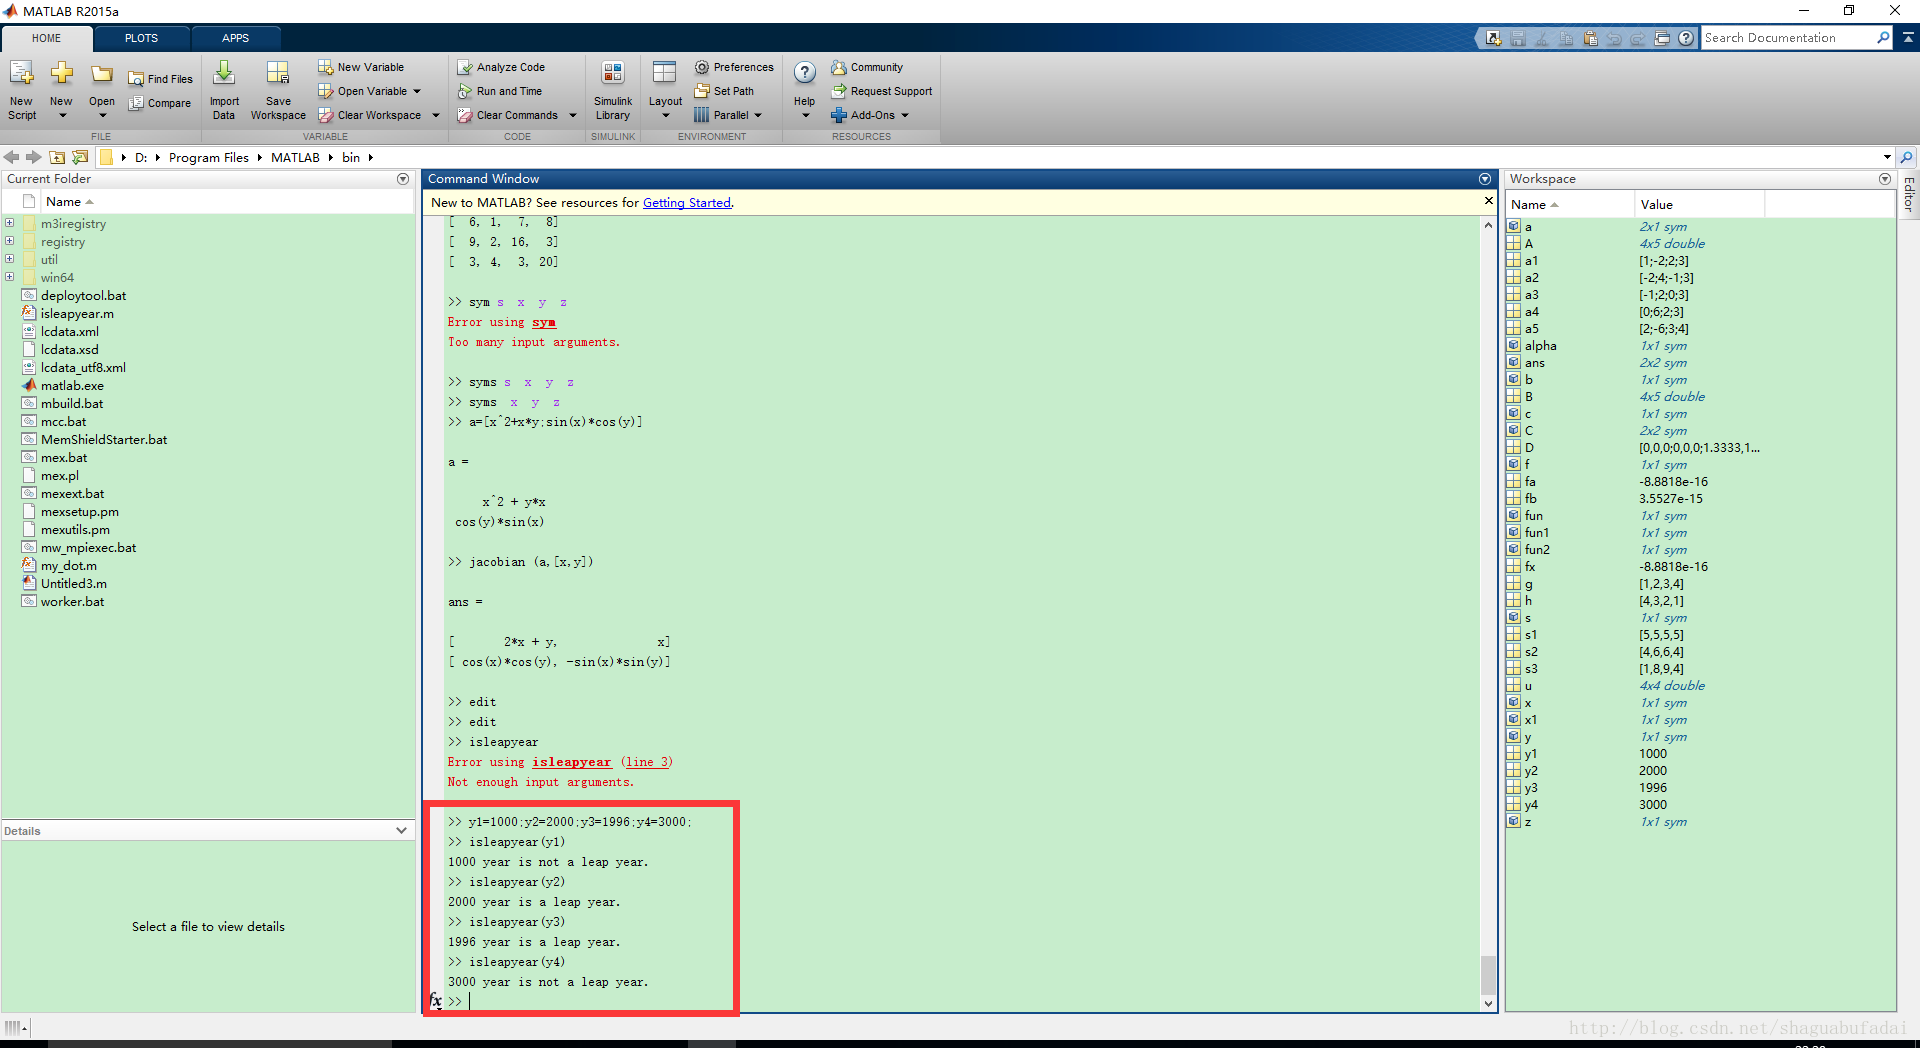This screenshot has height=1048, width=1920.
Task: Click the isleapyear error link
Action: pos(571,762)
